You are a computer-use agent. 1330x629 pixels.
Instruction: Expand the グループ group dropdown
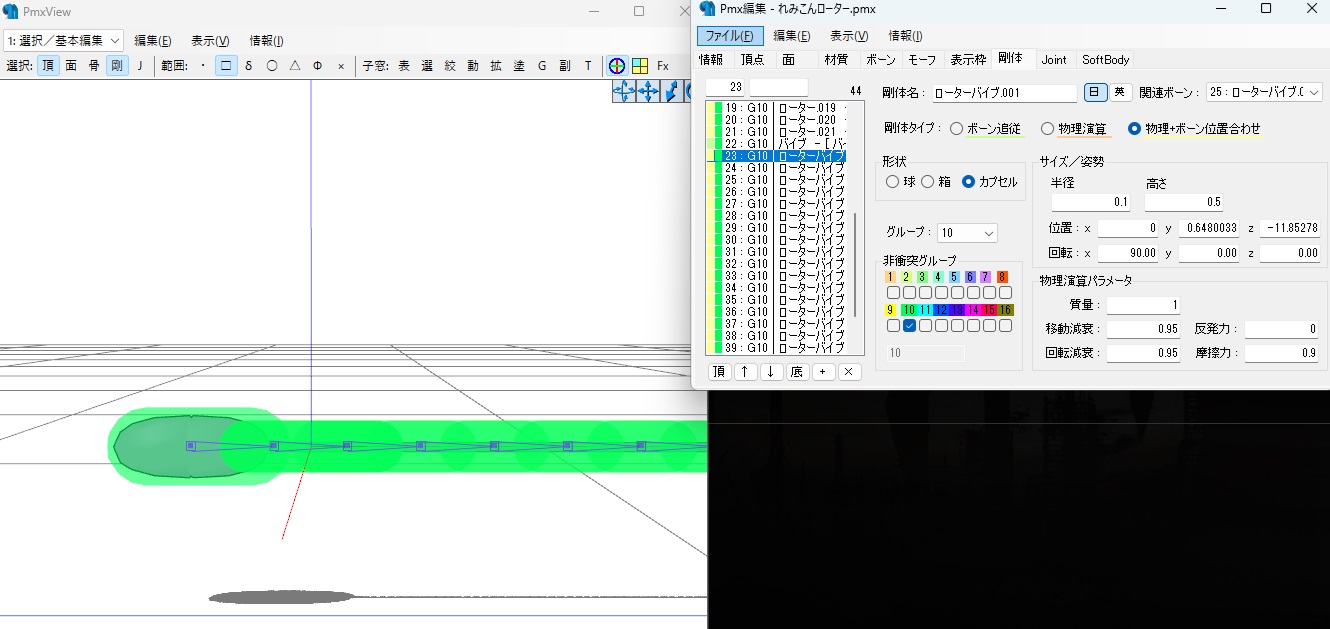967,233
